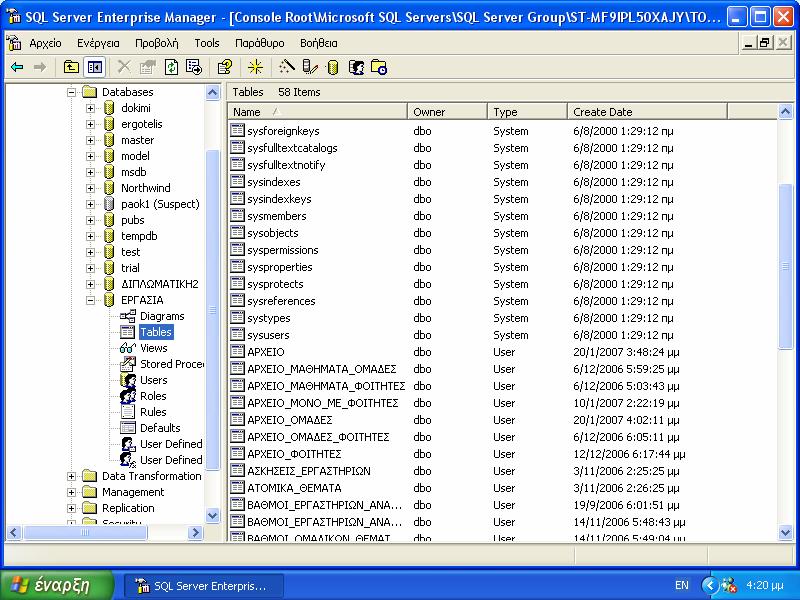Expand the Data Transformation folder node

coord(71,476)
